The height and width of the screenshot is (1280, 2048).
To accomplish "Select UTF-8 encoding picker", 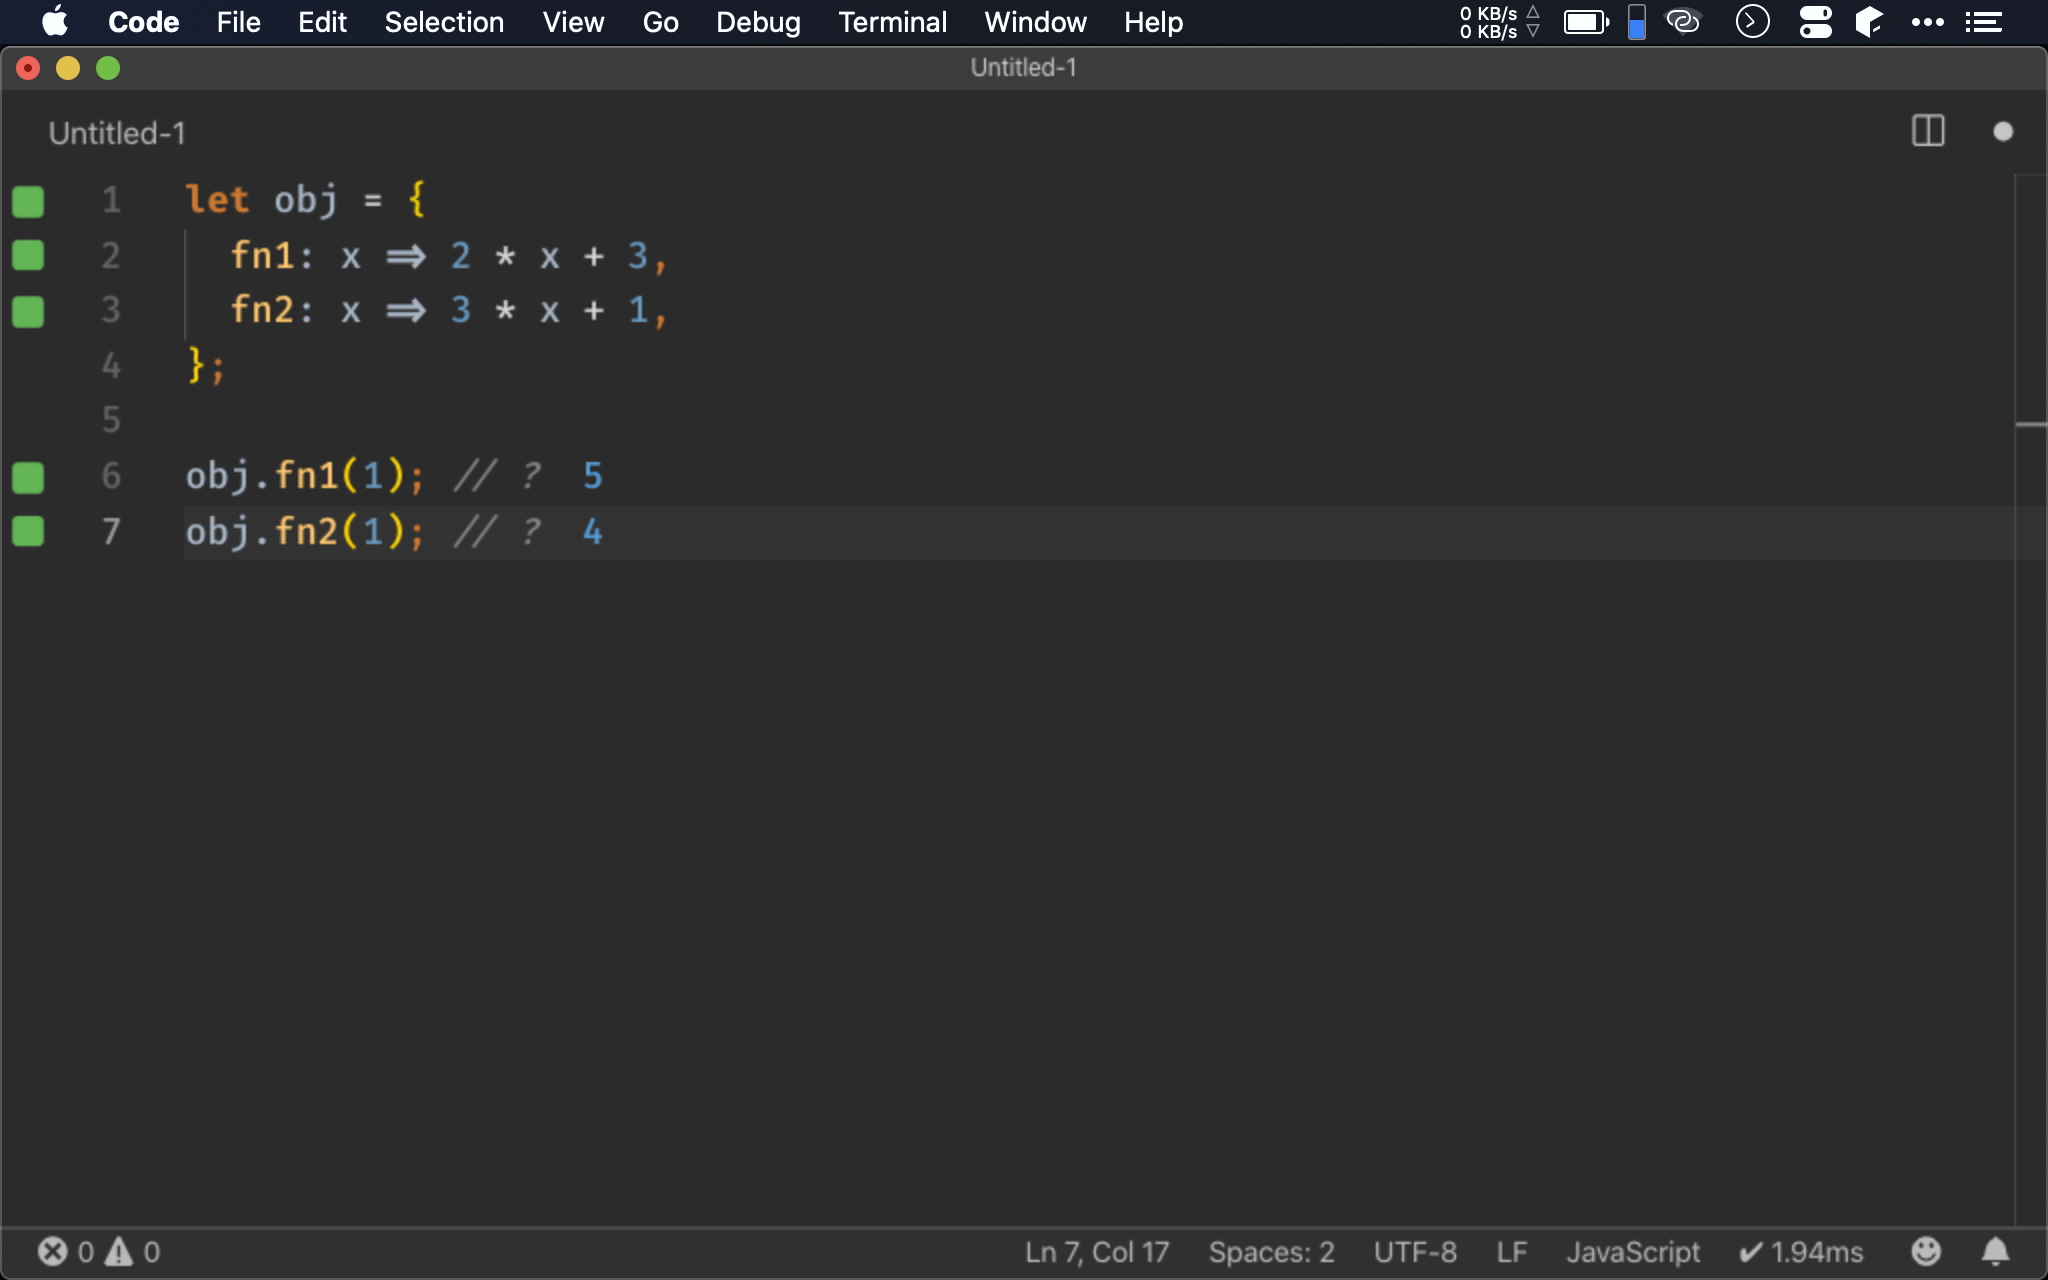I will click(1414, 1252).
